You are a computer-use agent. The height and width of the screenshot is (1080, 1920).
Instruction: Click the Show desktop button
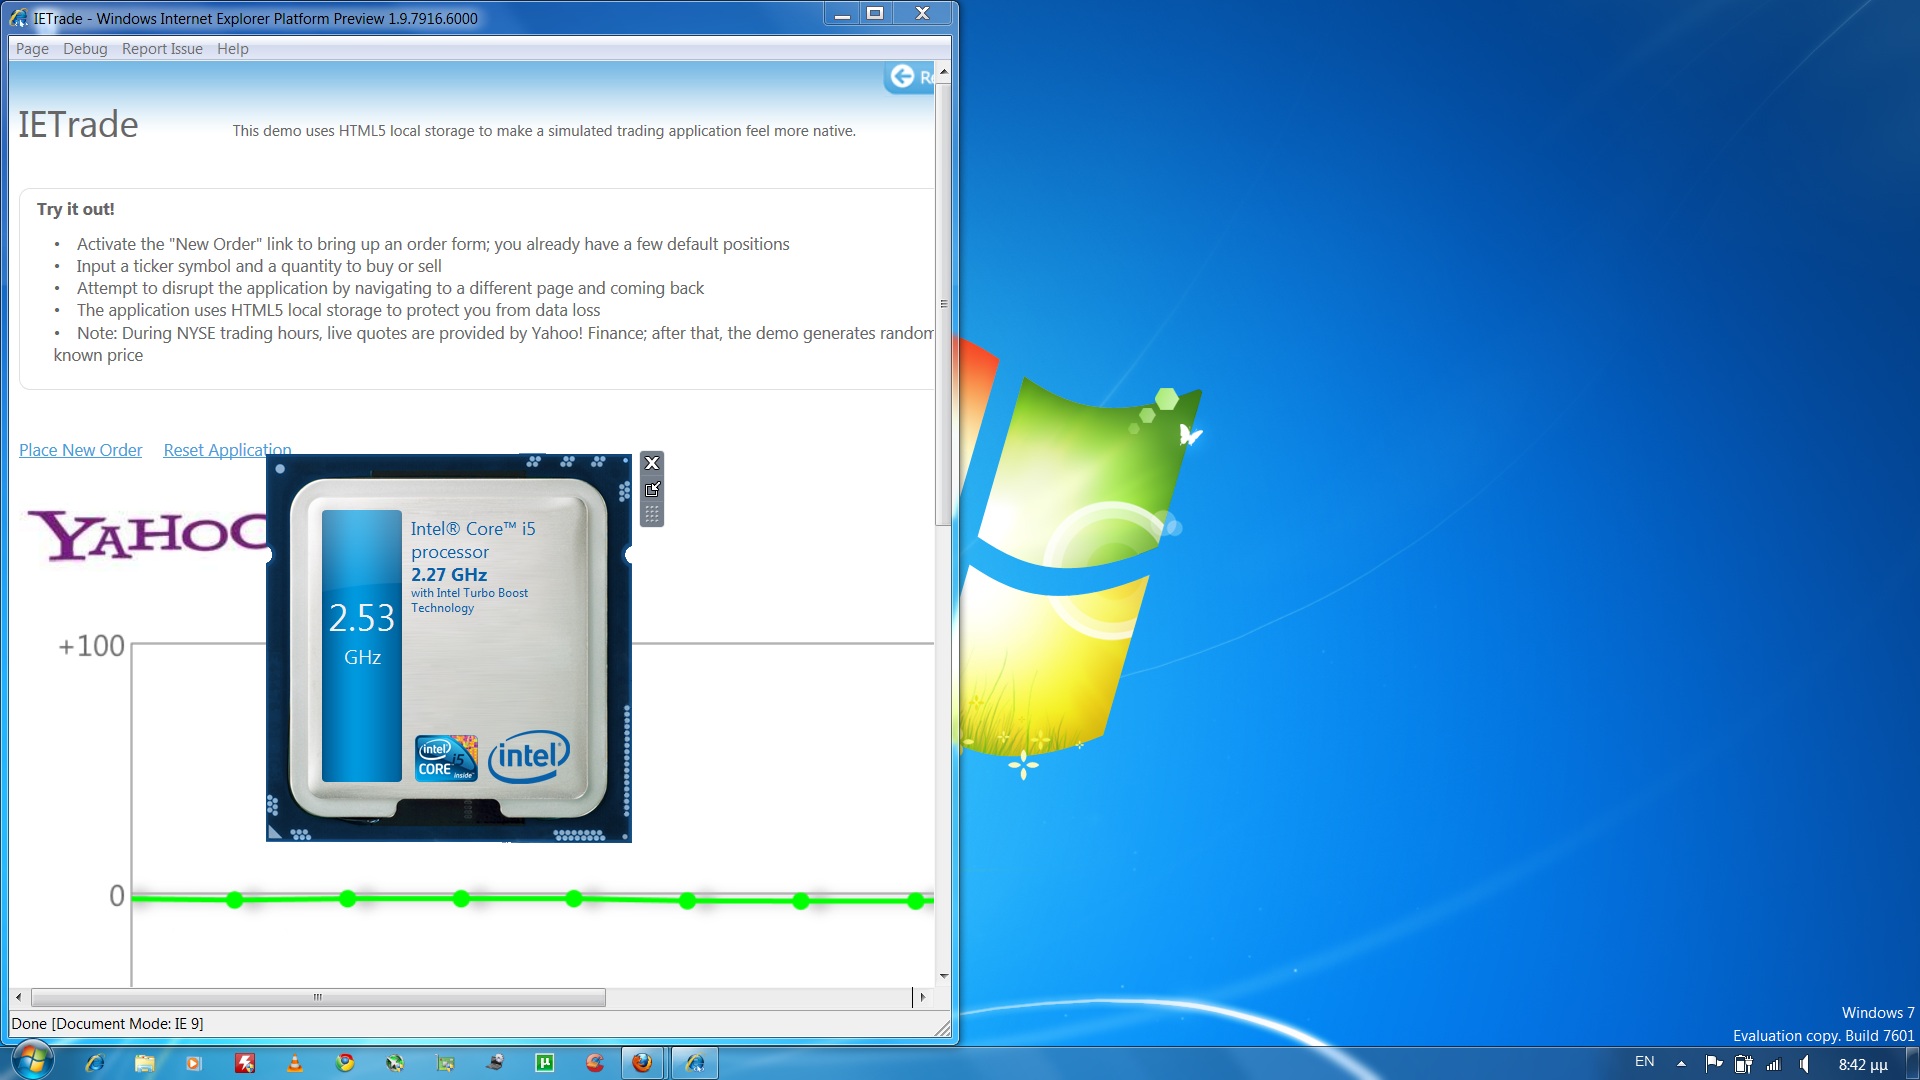coord(1912,1063)
